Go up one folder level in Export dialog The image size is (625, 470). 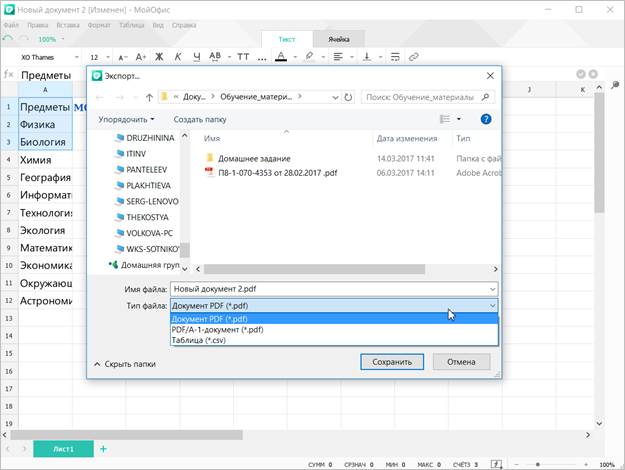(149, 97)
